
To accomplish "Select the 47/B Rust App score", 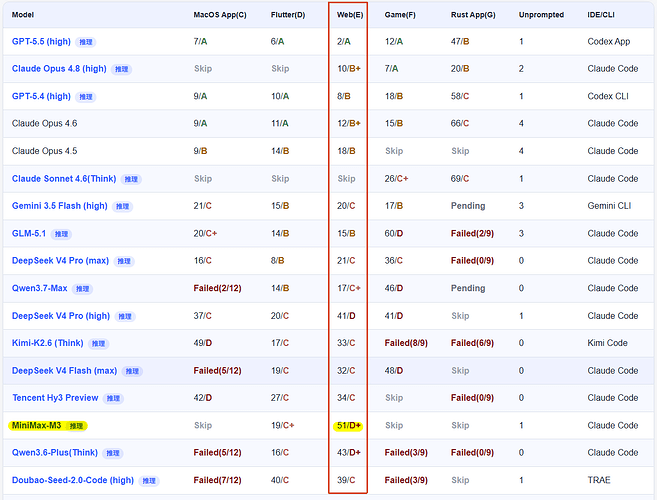I will pyautogui.click(x=460, y=41).
